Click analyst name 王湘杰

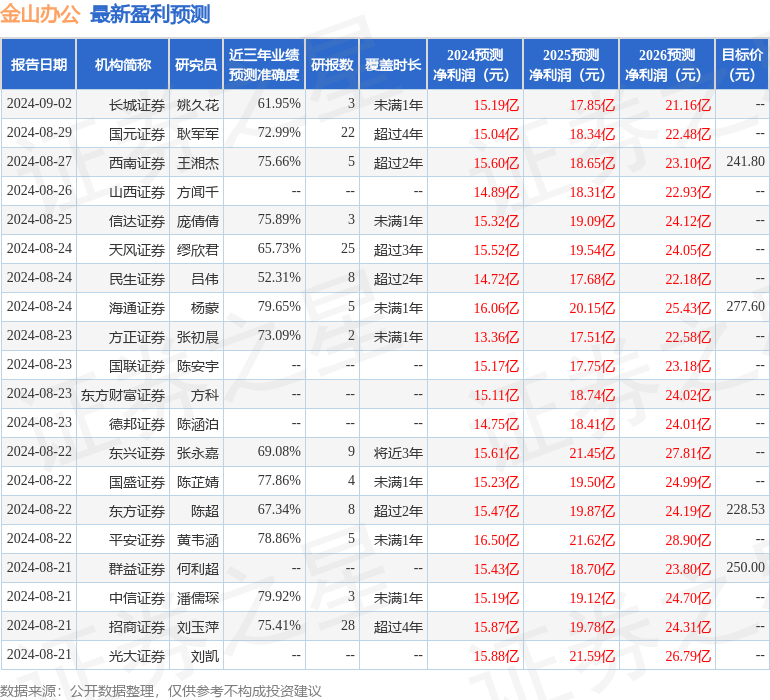click(x=198, y=163)
